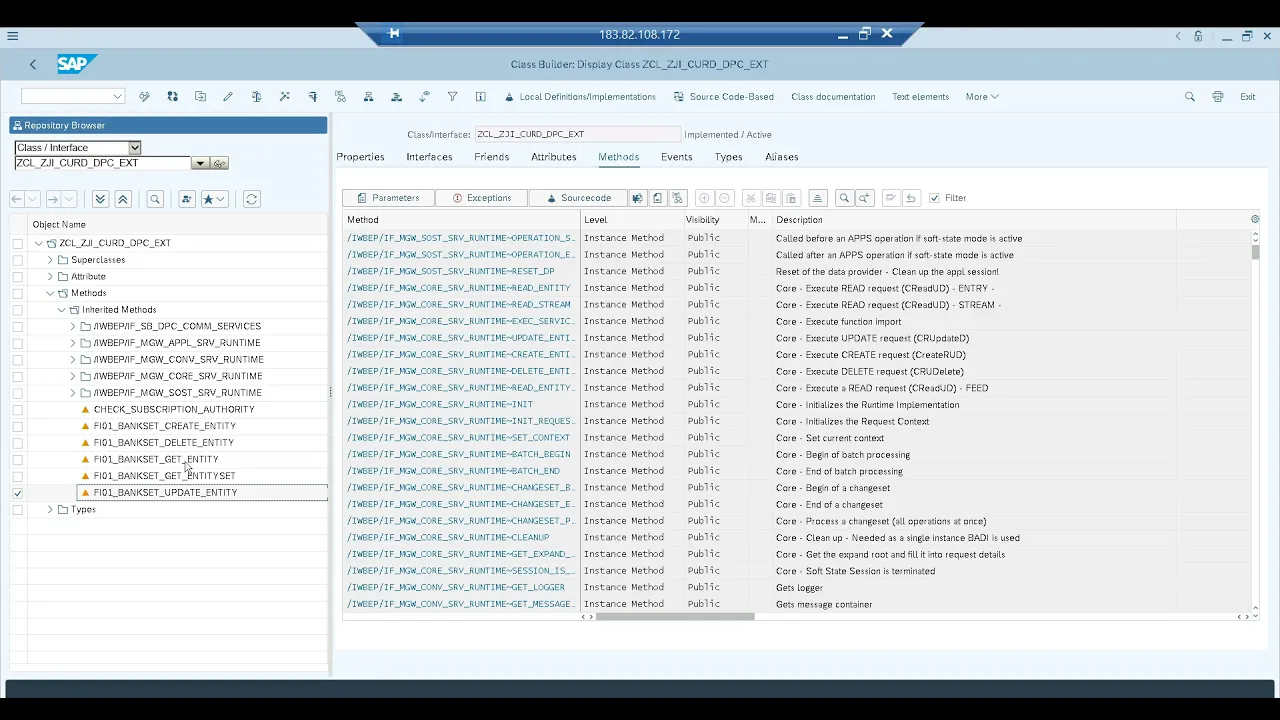Click collapse all nodes double-up arrow
Viewport: 1280px width, 720px height.
(123, 199)
